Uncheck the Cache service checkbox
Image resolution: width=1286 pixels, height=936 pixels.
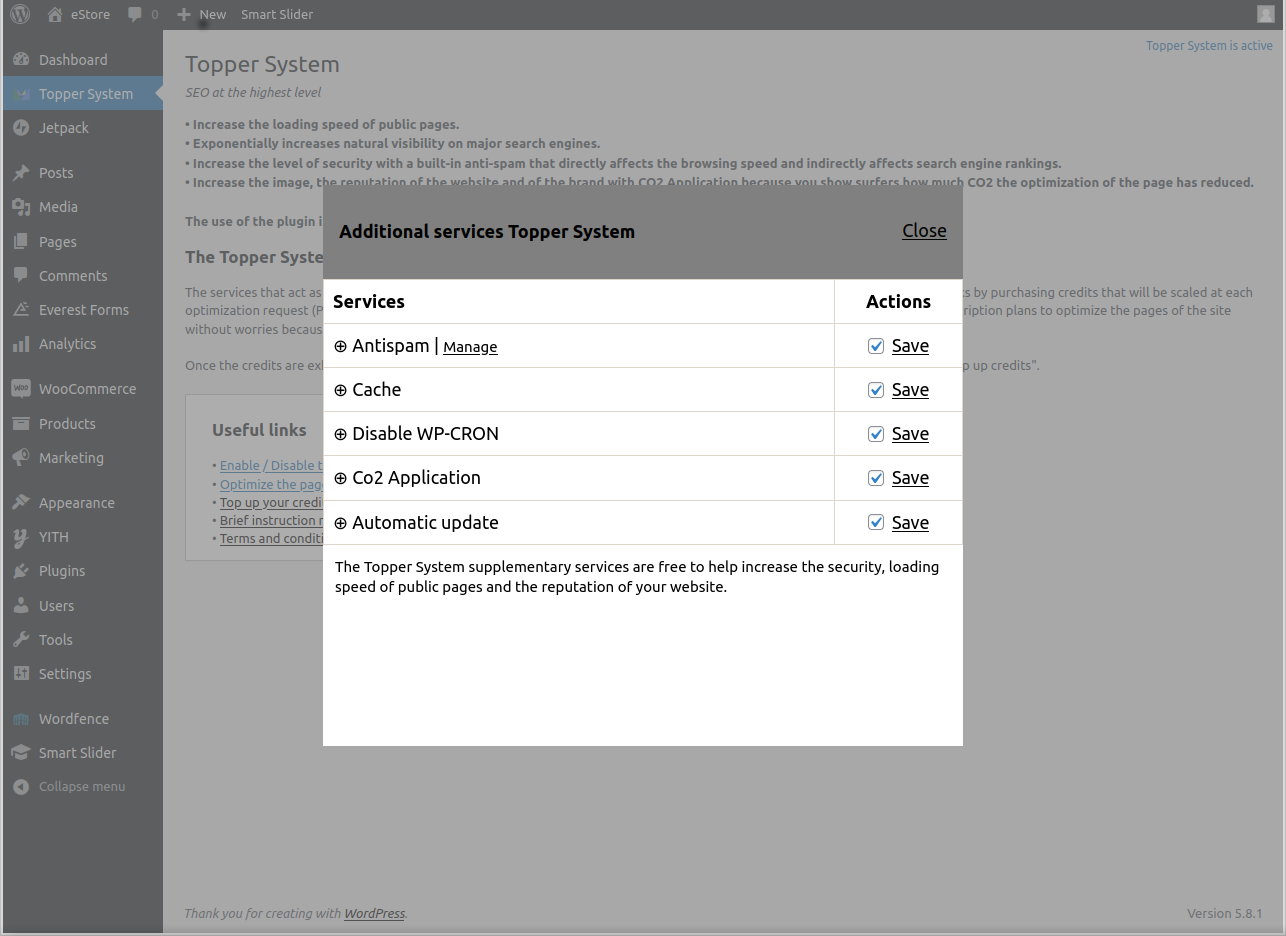(876, 390)
